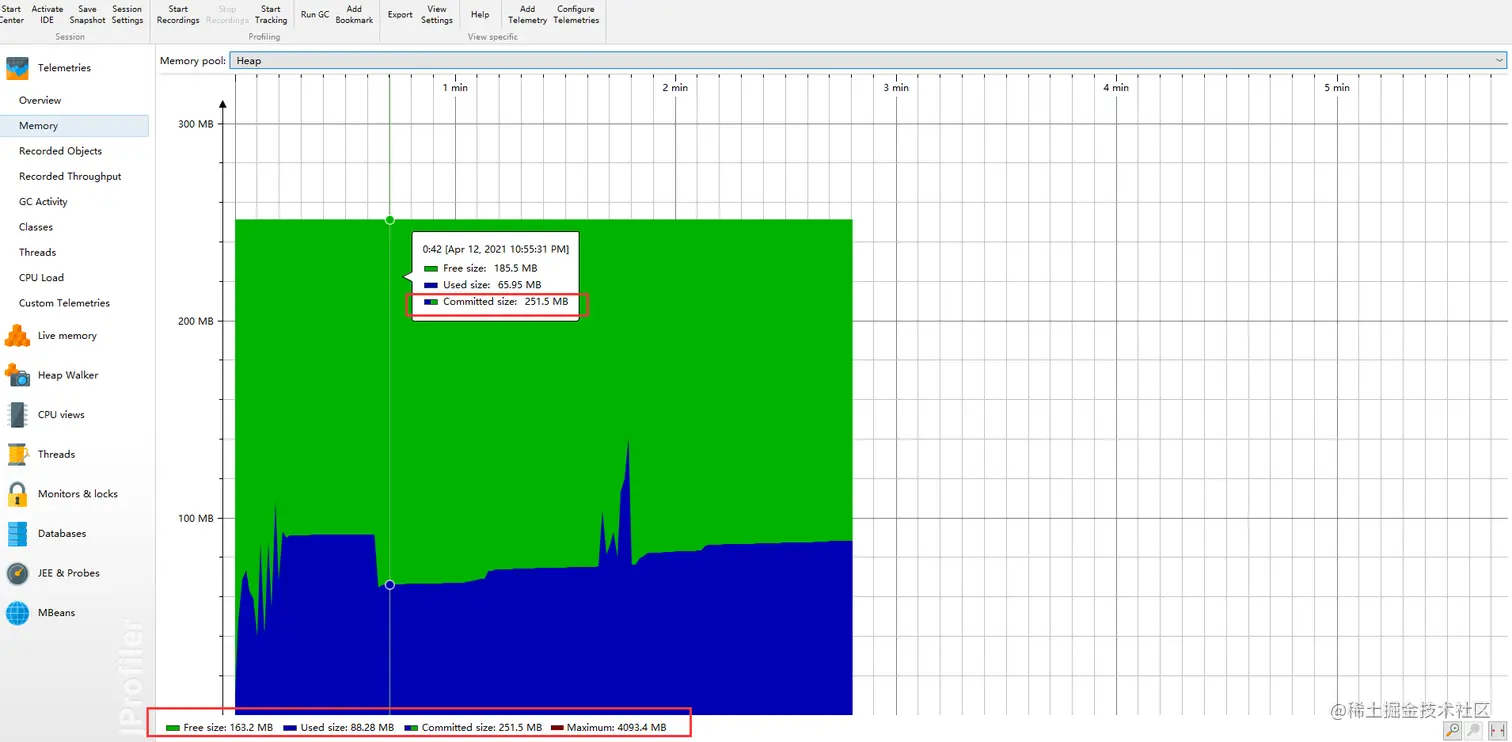Open the Heap Walker section
Viewport: 1512px width, 742px height.
(52, 375)
